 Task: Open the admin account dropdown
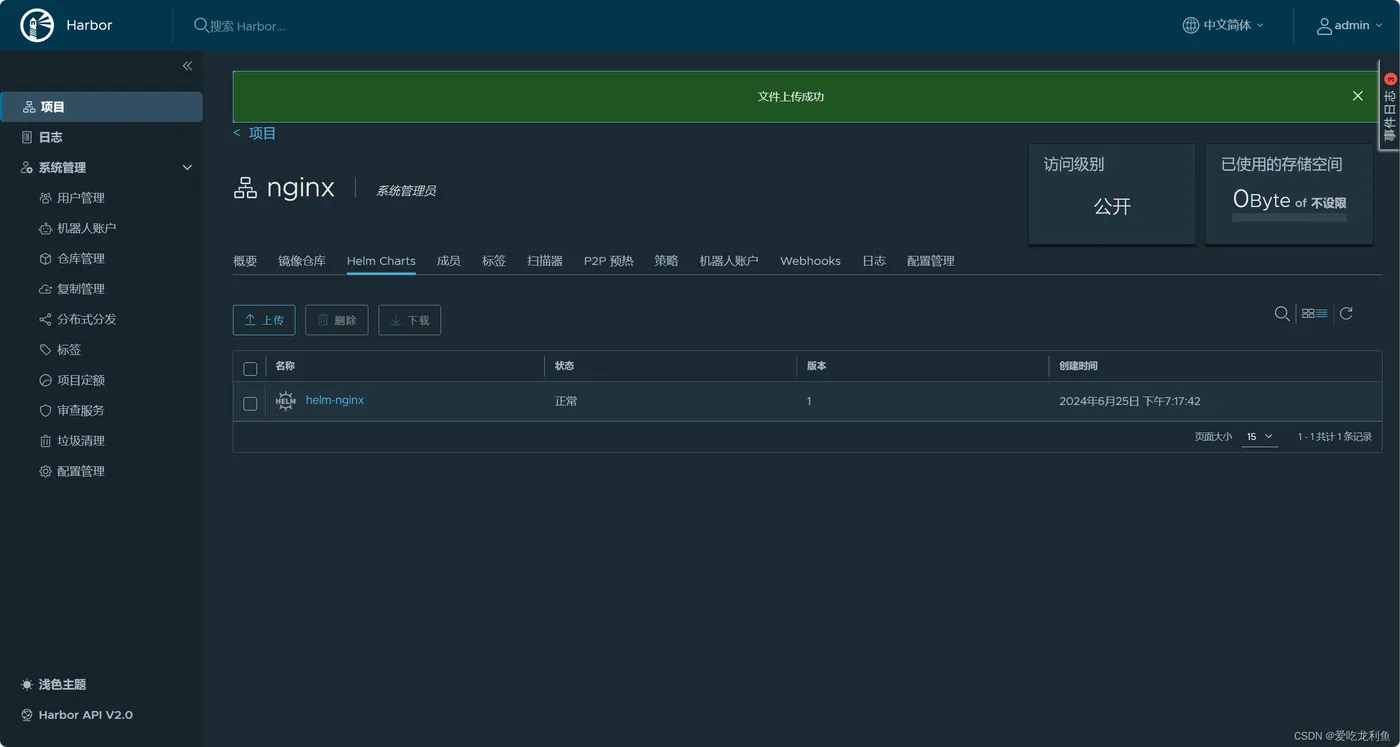(1350, 25)
